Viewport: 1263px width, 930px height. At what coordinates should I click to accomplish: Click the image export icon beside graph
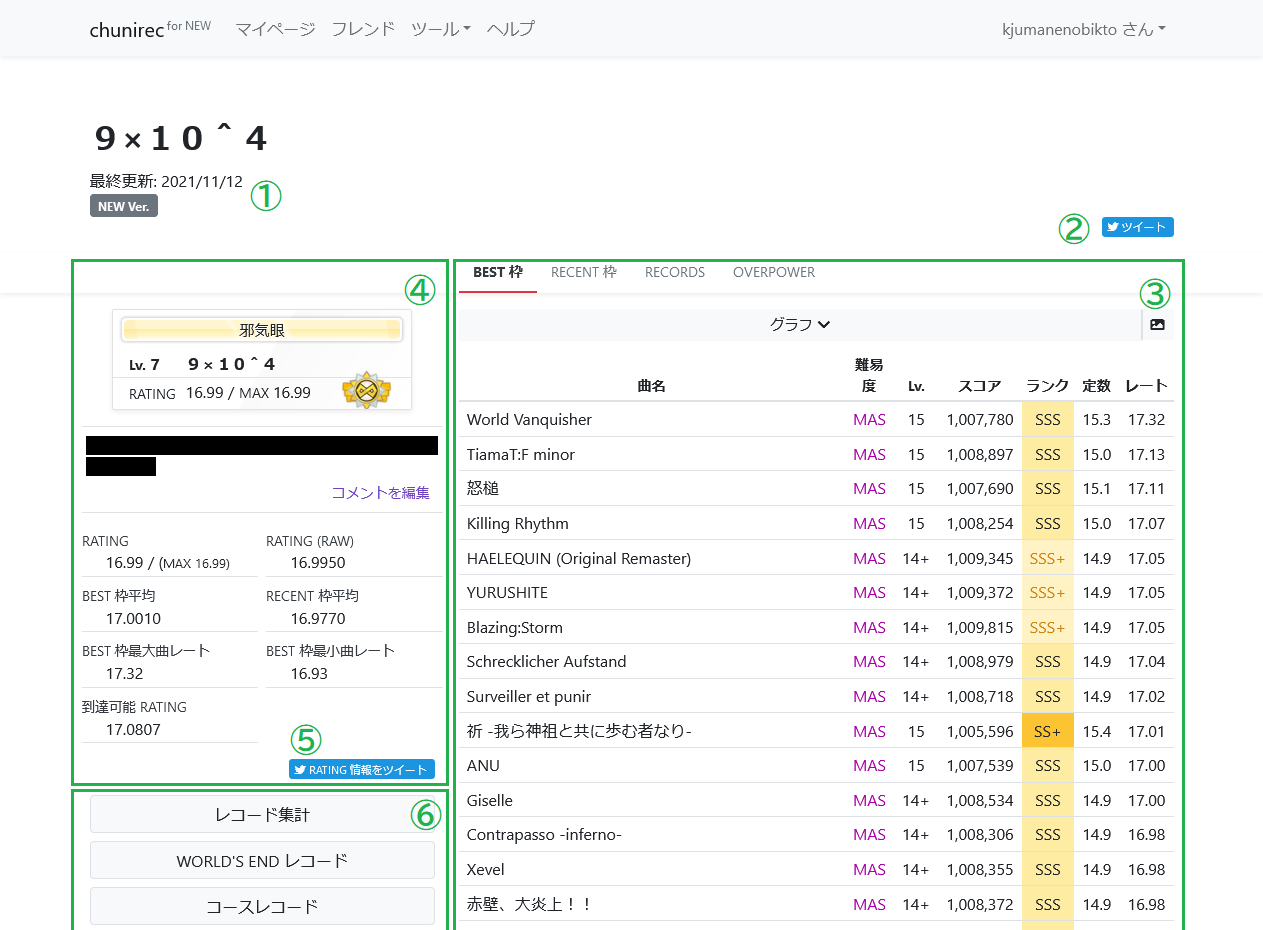[1157, 325]
